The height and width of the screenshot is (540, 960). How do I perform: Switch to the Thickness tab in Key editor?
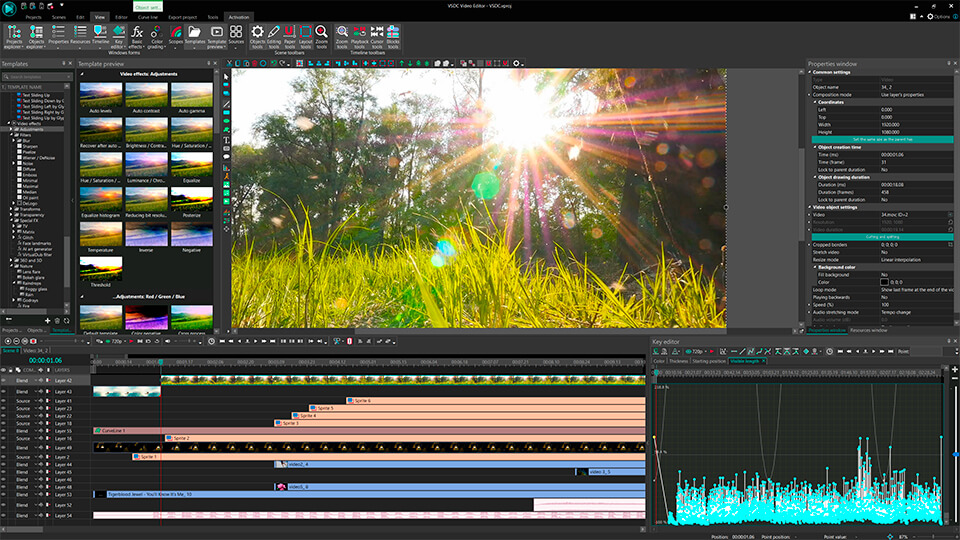click(x=678, y=361)
